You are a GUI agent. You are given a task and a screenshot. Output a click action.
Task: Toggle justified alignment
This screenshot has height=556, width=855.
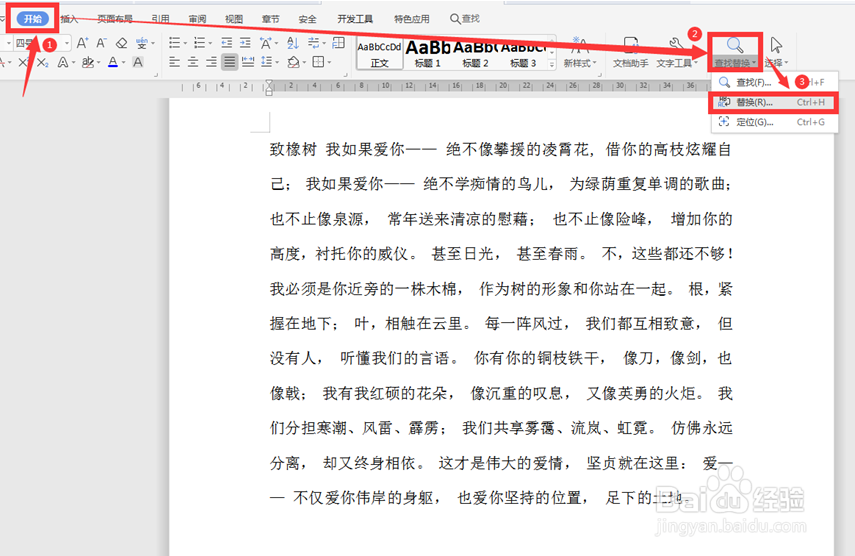[230, 62]
